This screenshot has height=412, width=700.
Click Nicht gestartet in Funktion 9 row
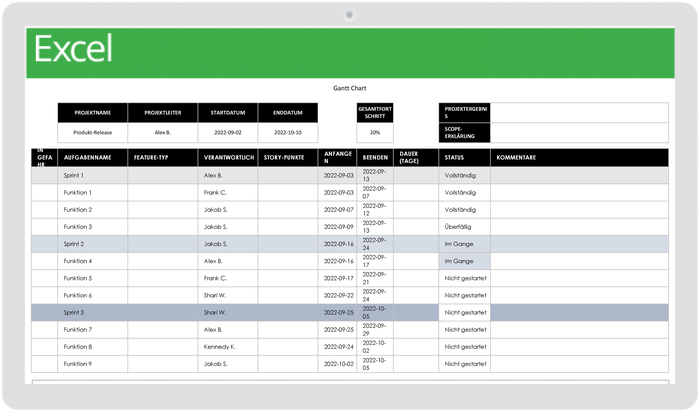coord(465,364)
